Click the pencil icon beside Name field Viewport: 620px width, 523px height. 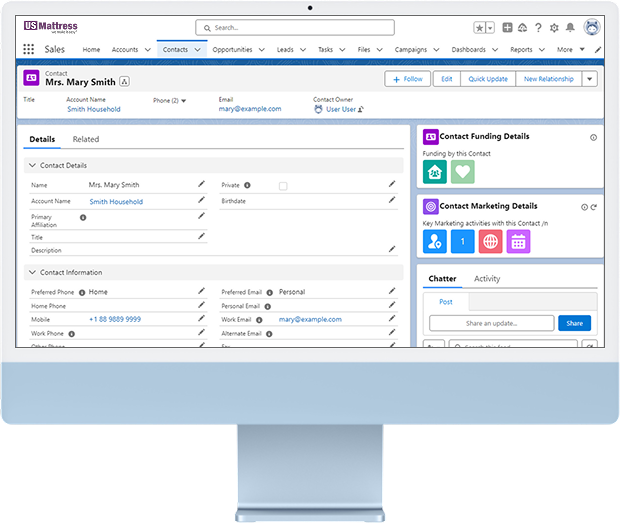[x=201, y=184]
